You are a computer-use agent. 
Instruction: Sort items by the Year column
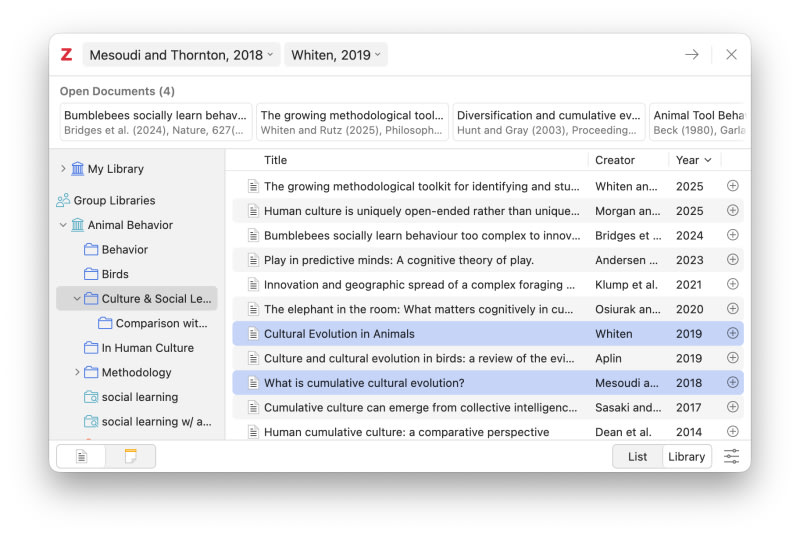(x=693, y=160)
